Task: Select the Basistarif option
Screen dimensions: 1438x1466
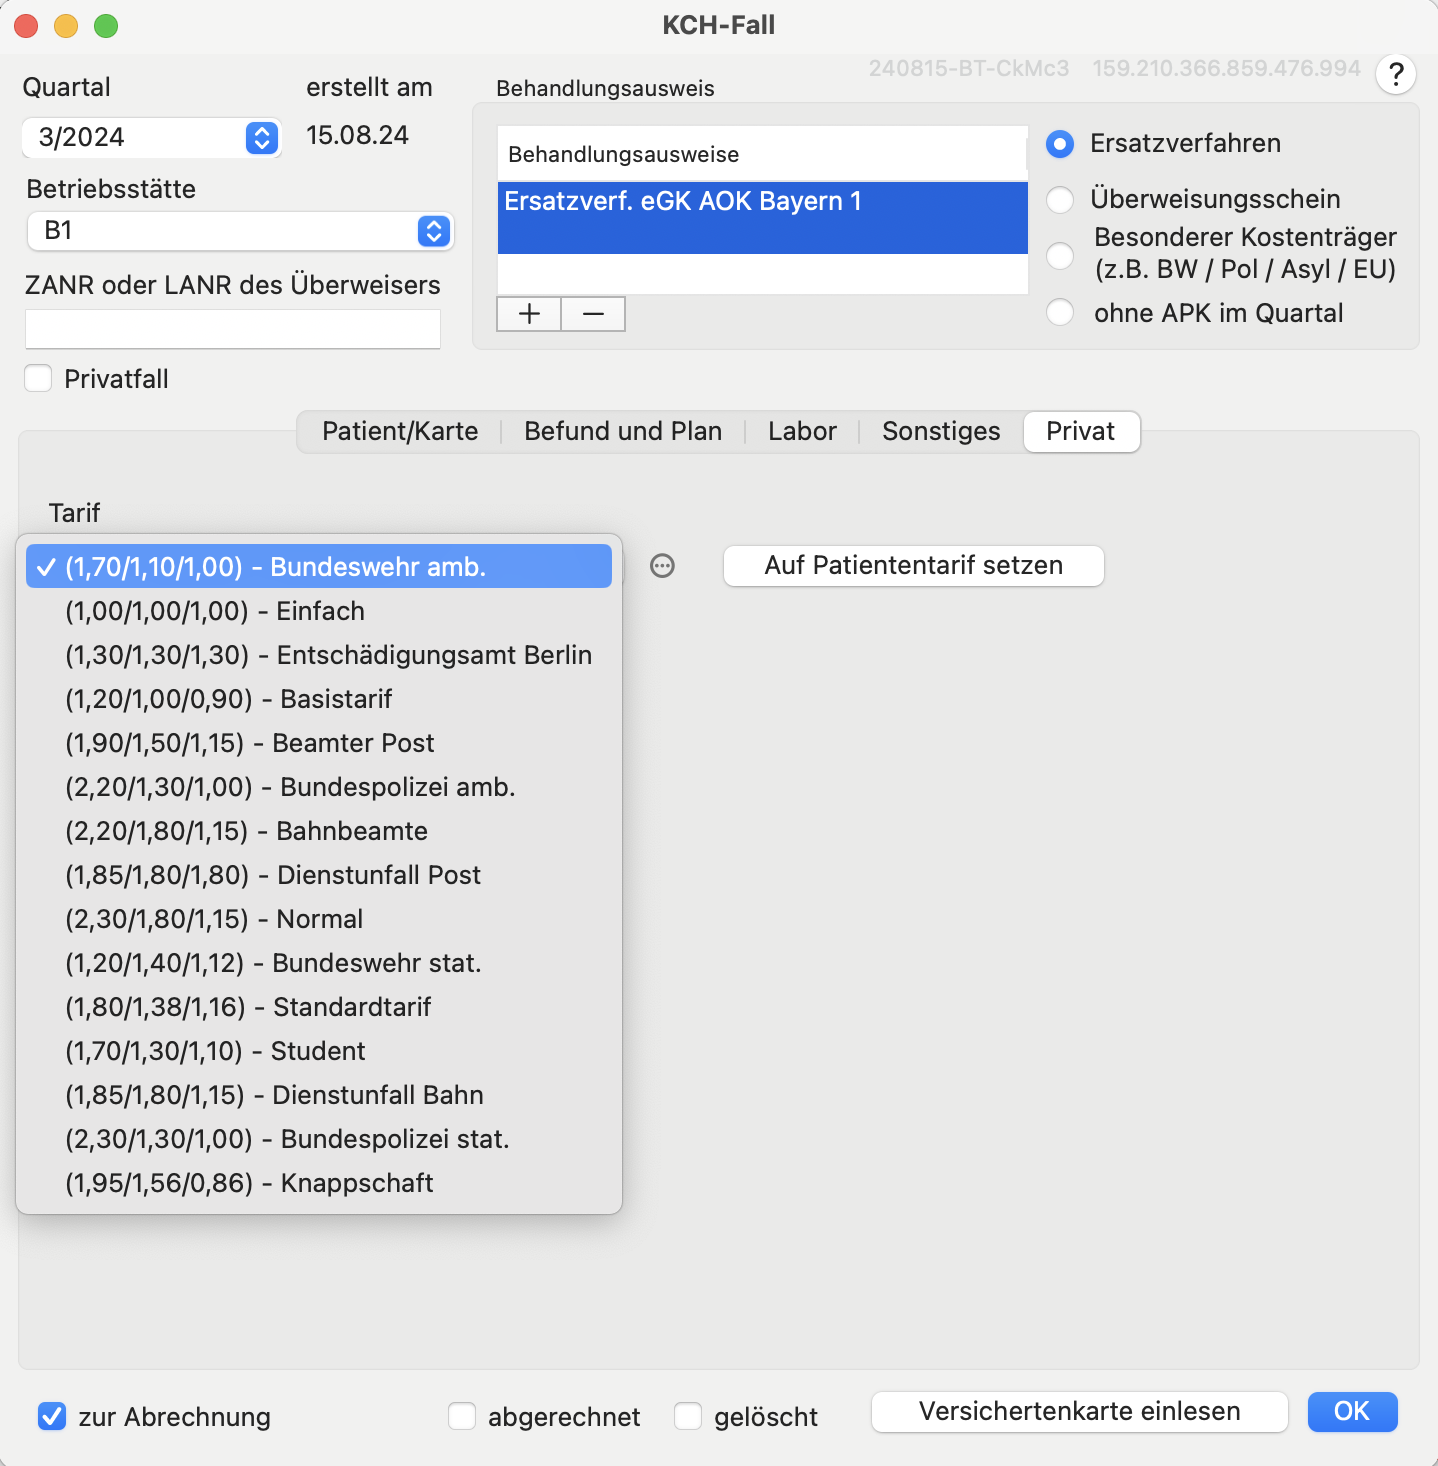Action: pyautogui.click(x=319, y=699)
